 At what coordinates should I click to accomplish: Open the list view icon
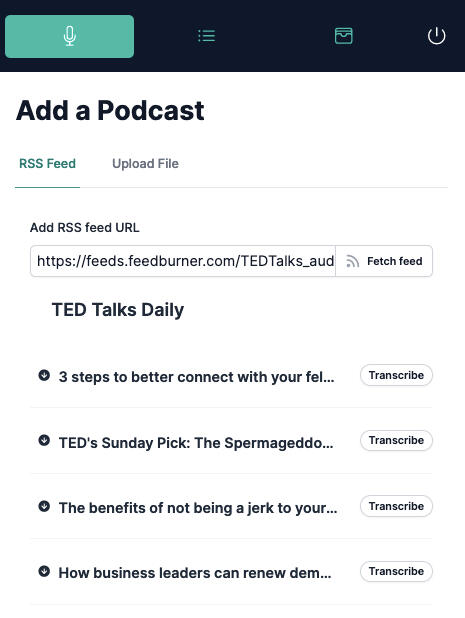coord(206,36)
